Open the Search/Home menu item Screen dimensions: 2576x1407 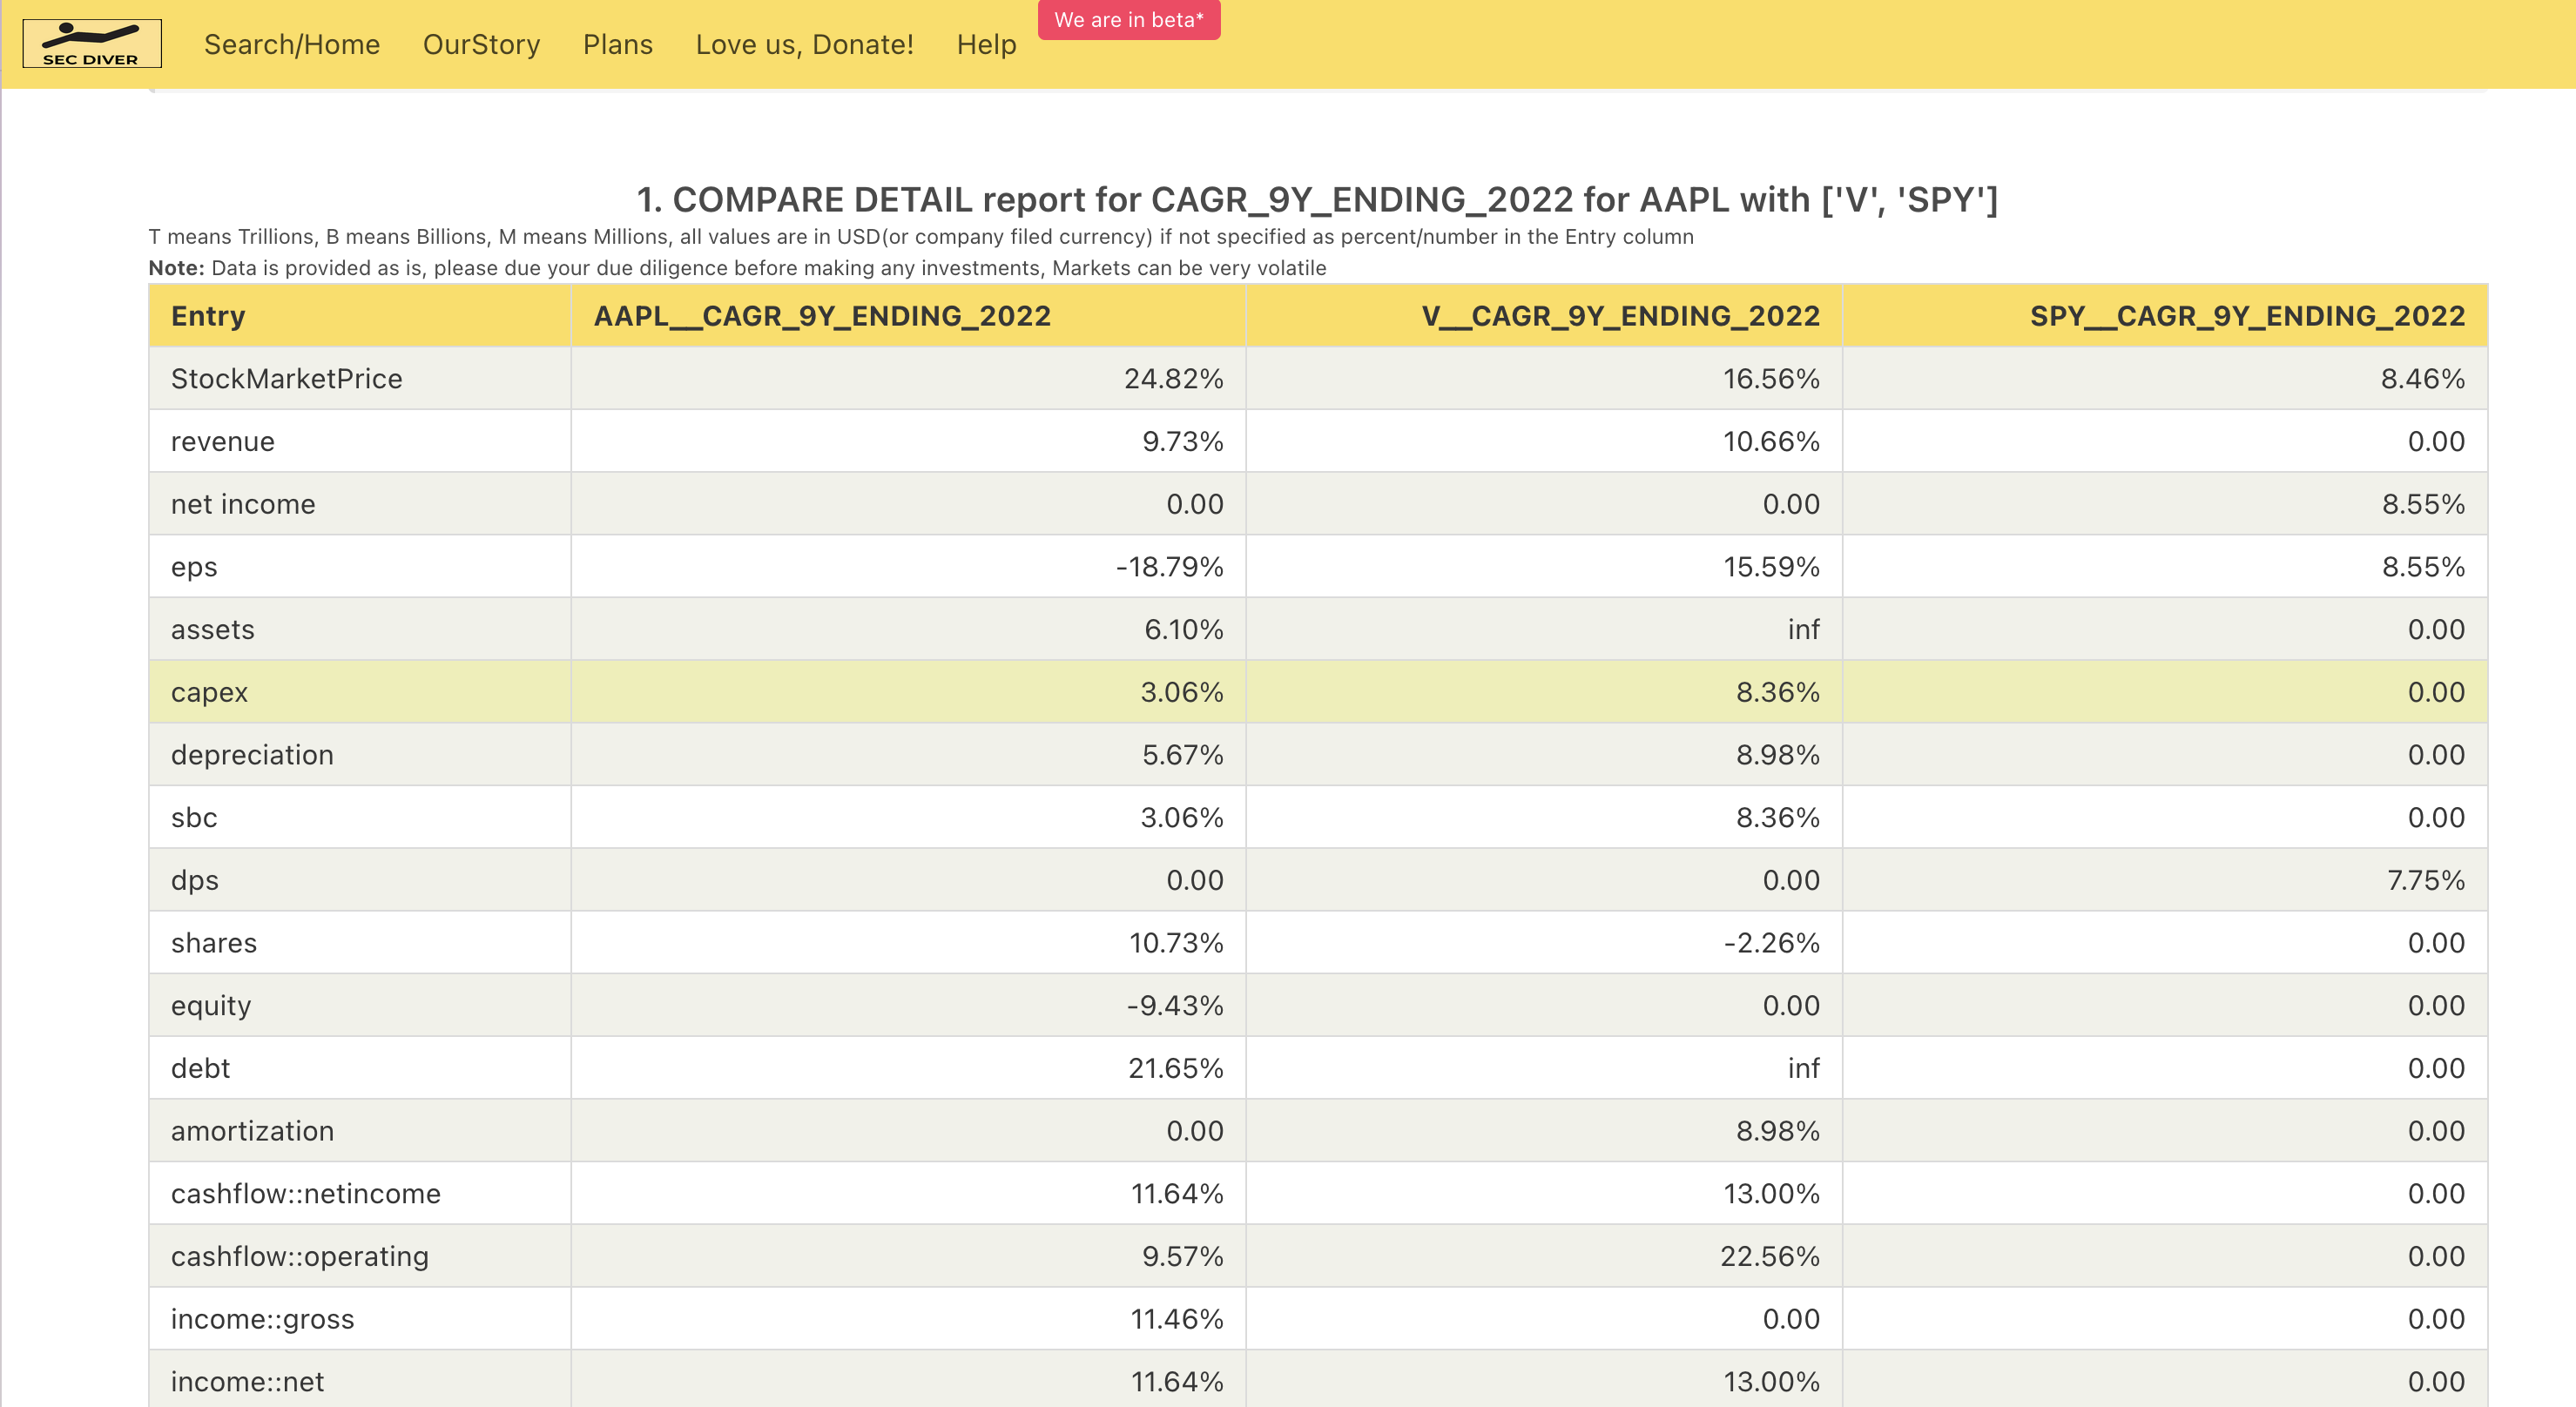(292, 44)
